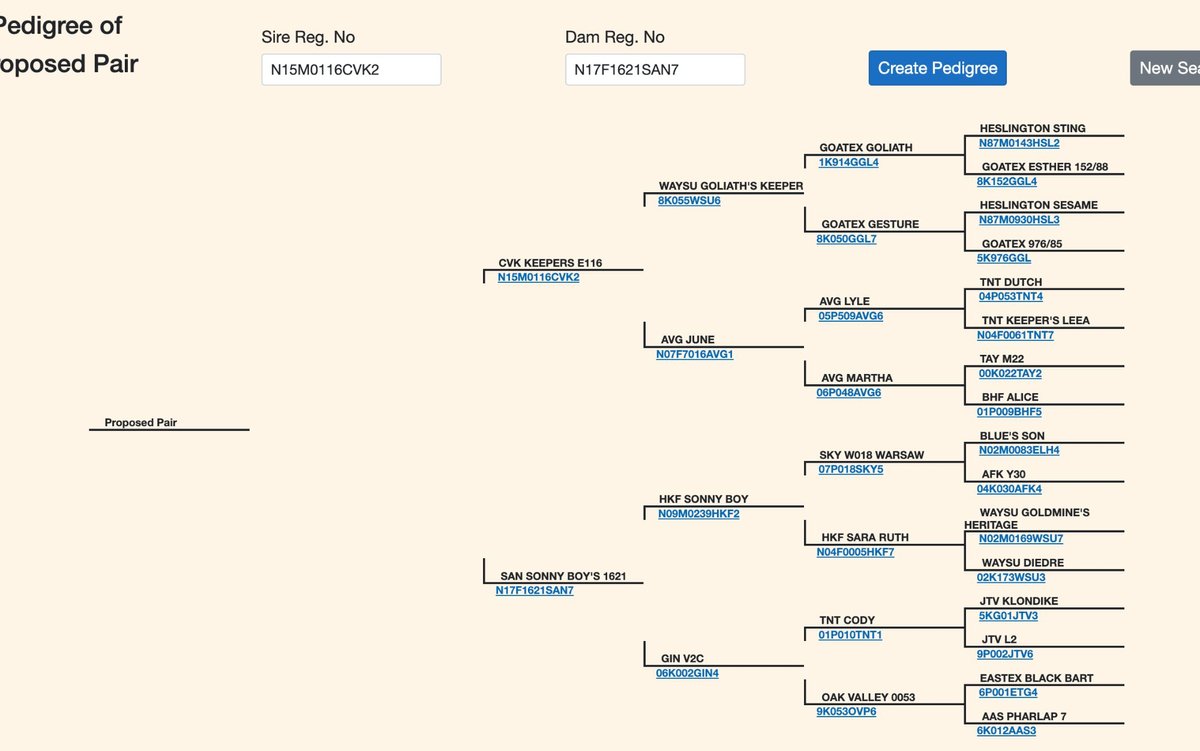Focus the Sire Reg. No input field
1200x751 pixels.
pos(351,70)
